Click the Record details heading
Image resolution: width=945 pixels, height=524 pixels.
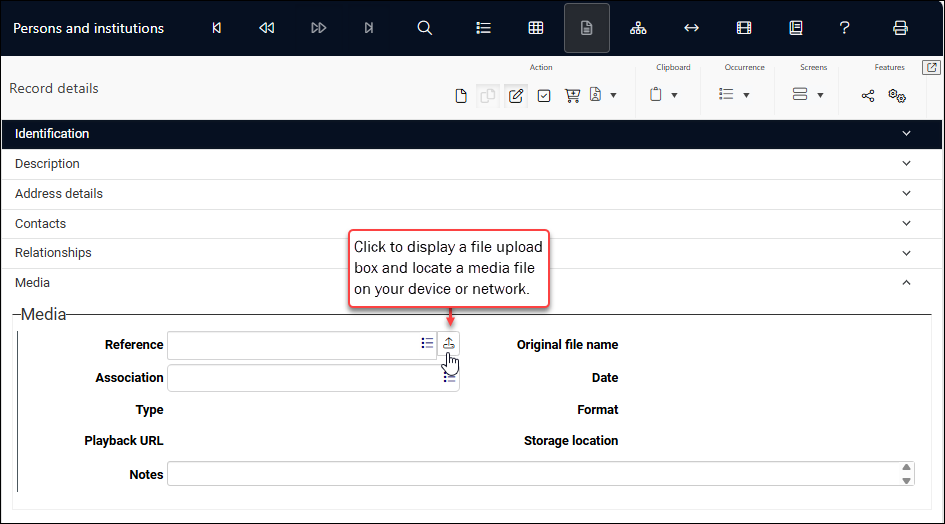[x=54, y=89]
